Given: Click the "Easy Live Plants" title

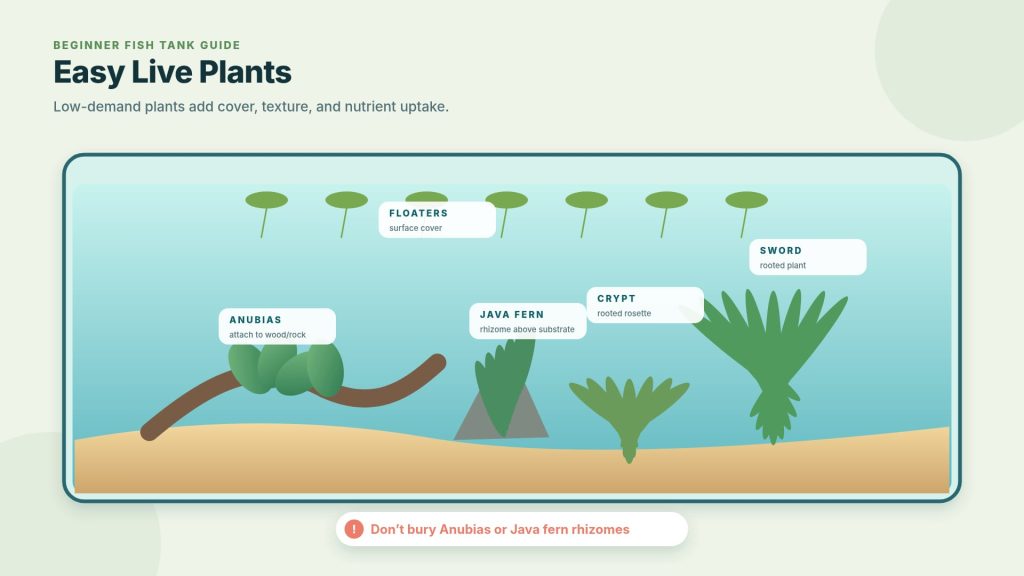Looking at the screenshot, I should [x=172, y=72].
